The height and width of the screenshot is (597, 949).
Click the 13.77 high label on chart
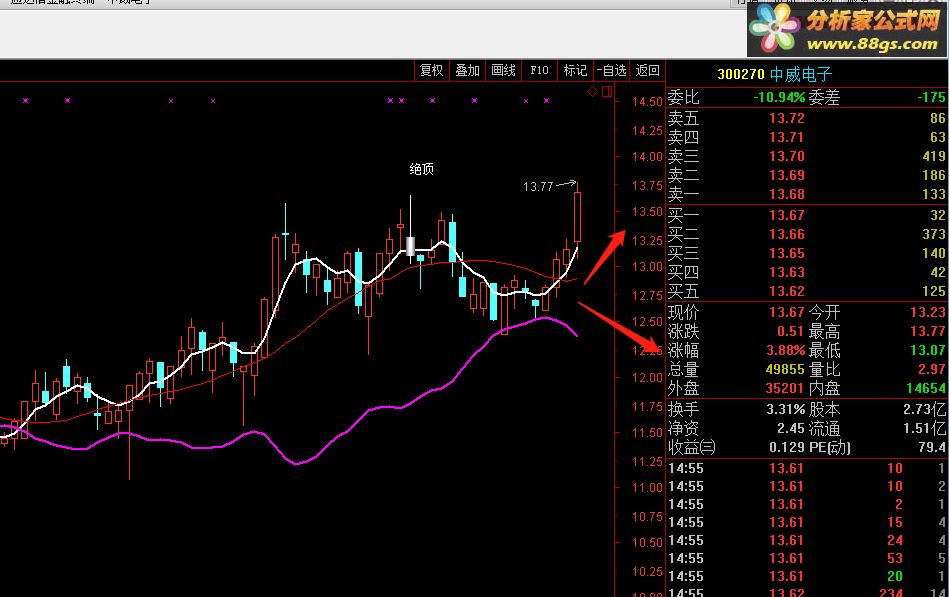click(538, 186)
